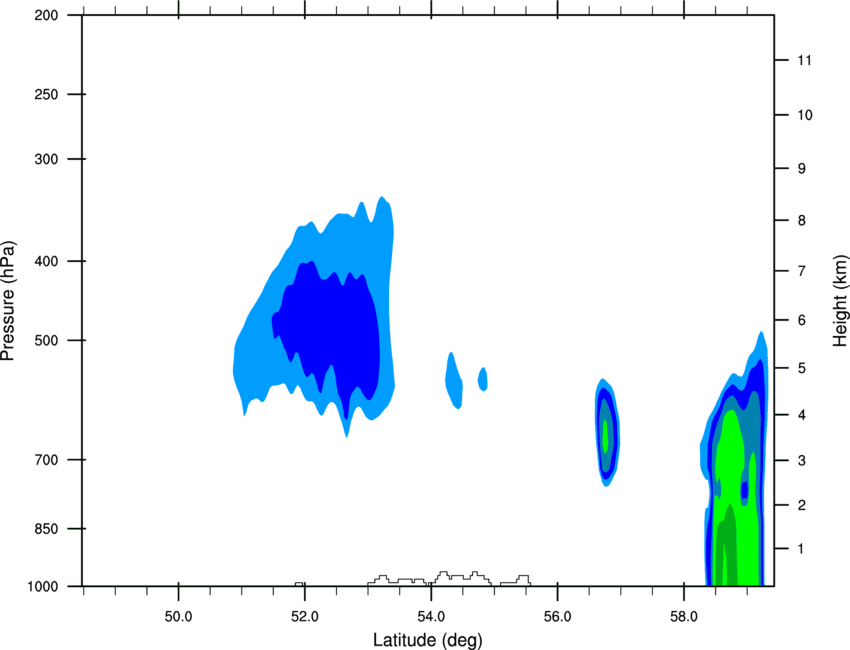Click the 5 km height tick label
The height and width of the screenshot is (650, 850).
click(x=802, y=368)
